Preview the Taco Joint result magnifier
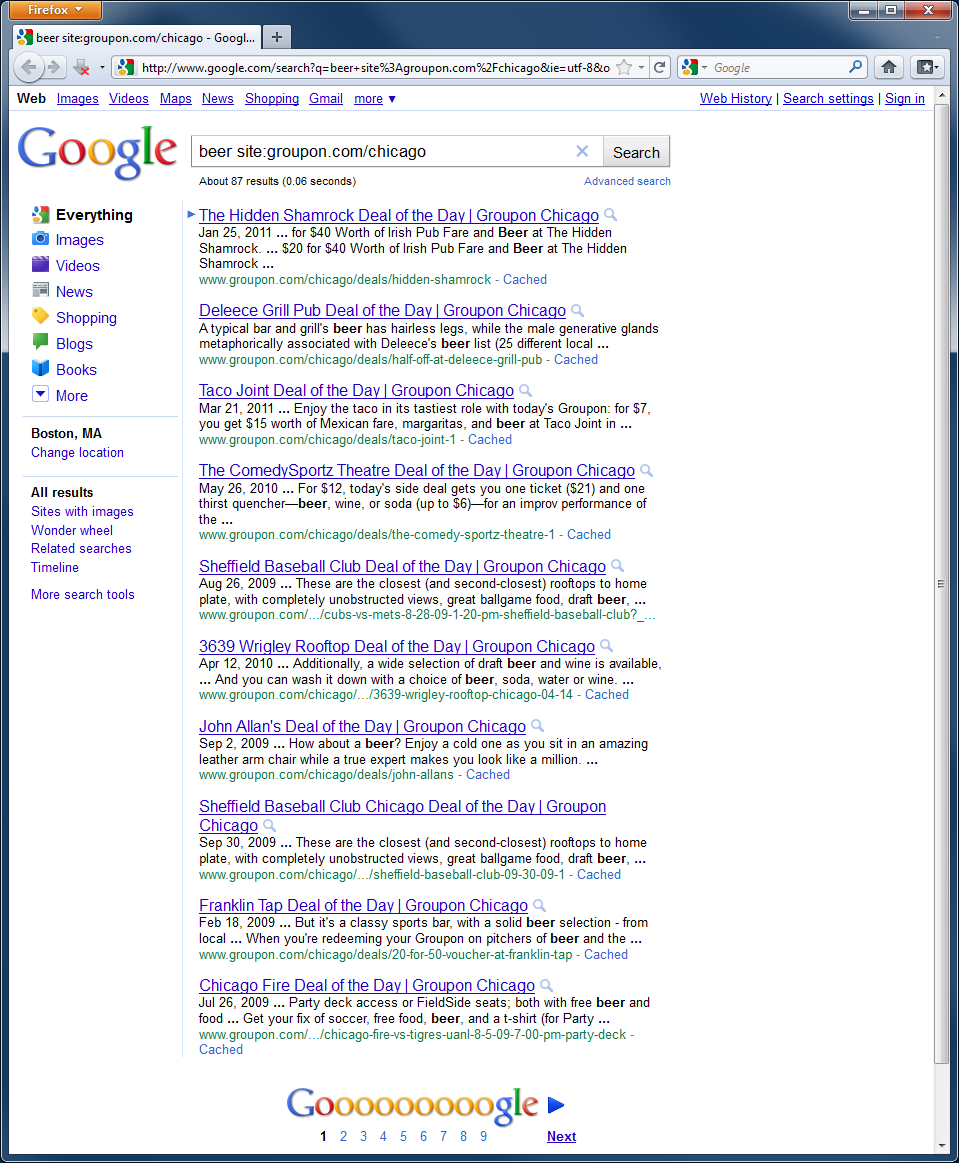This screenshot has height=1163, width=959. [x=526, y=390]
